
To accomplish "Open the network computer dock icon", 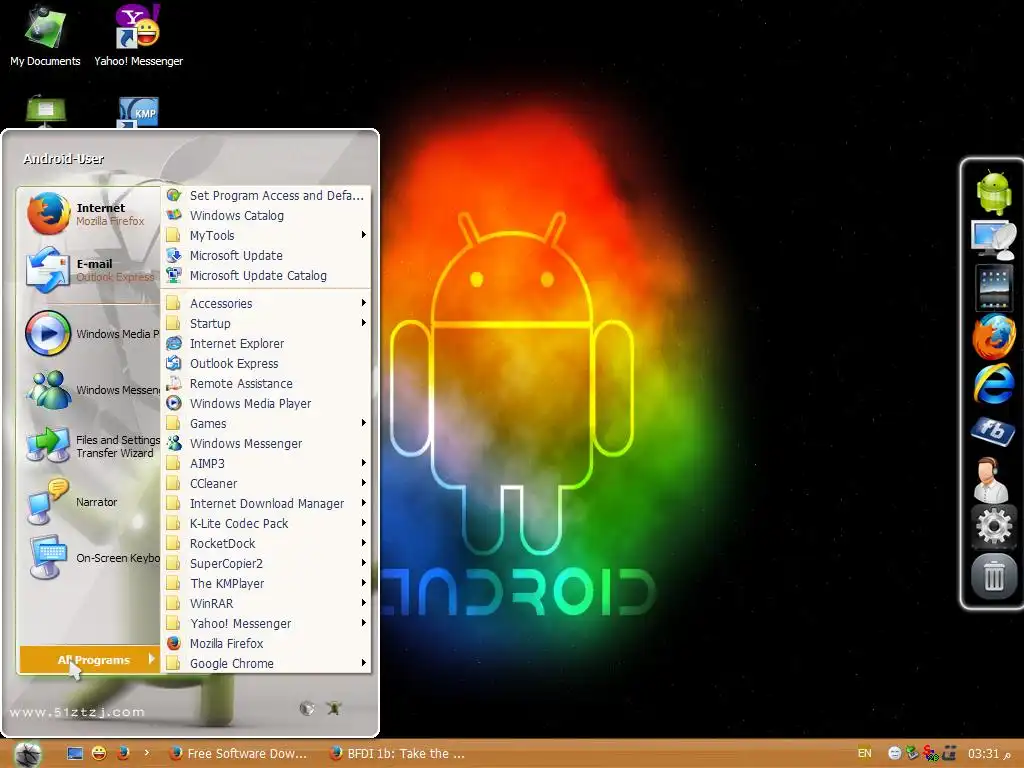I will (x=993, y=240).
